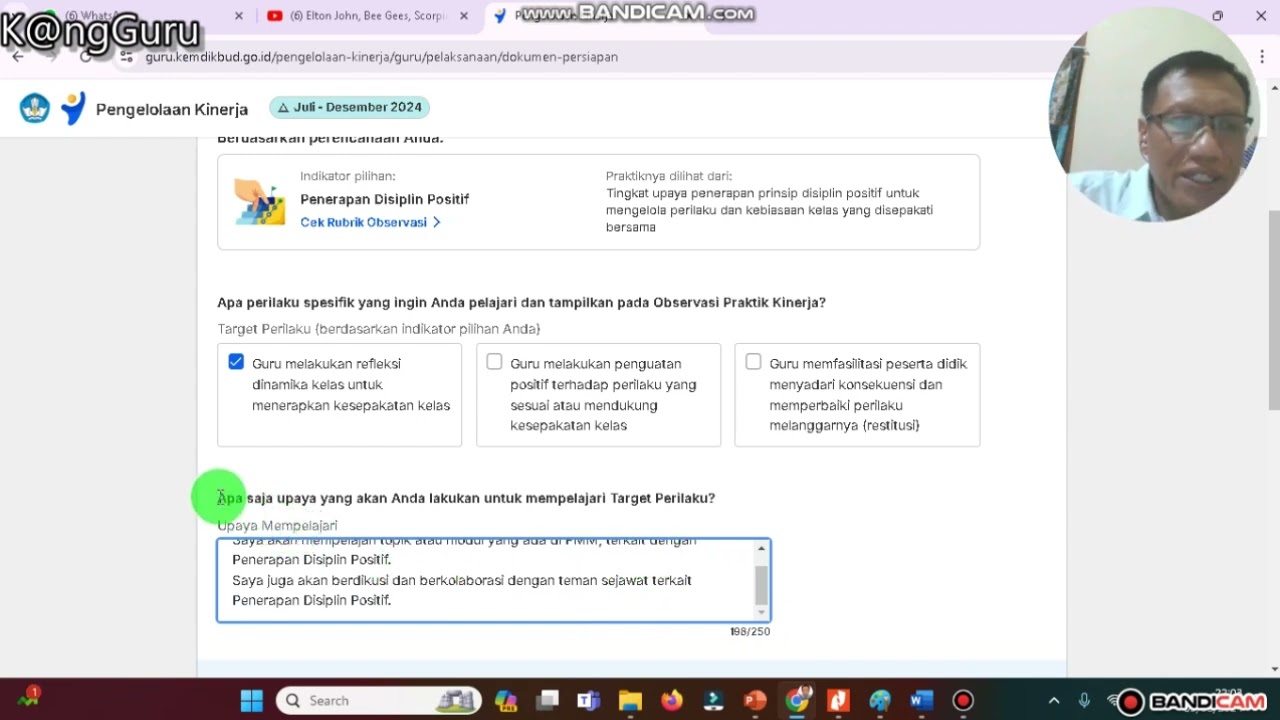Open the Cek Rubrik Observasi link

click(363, 222)
